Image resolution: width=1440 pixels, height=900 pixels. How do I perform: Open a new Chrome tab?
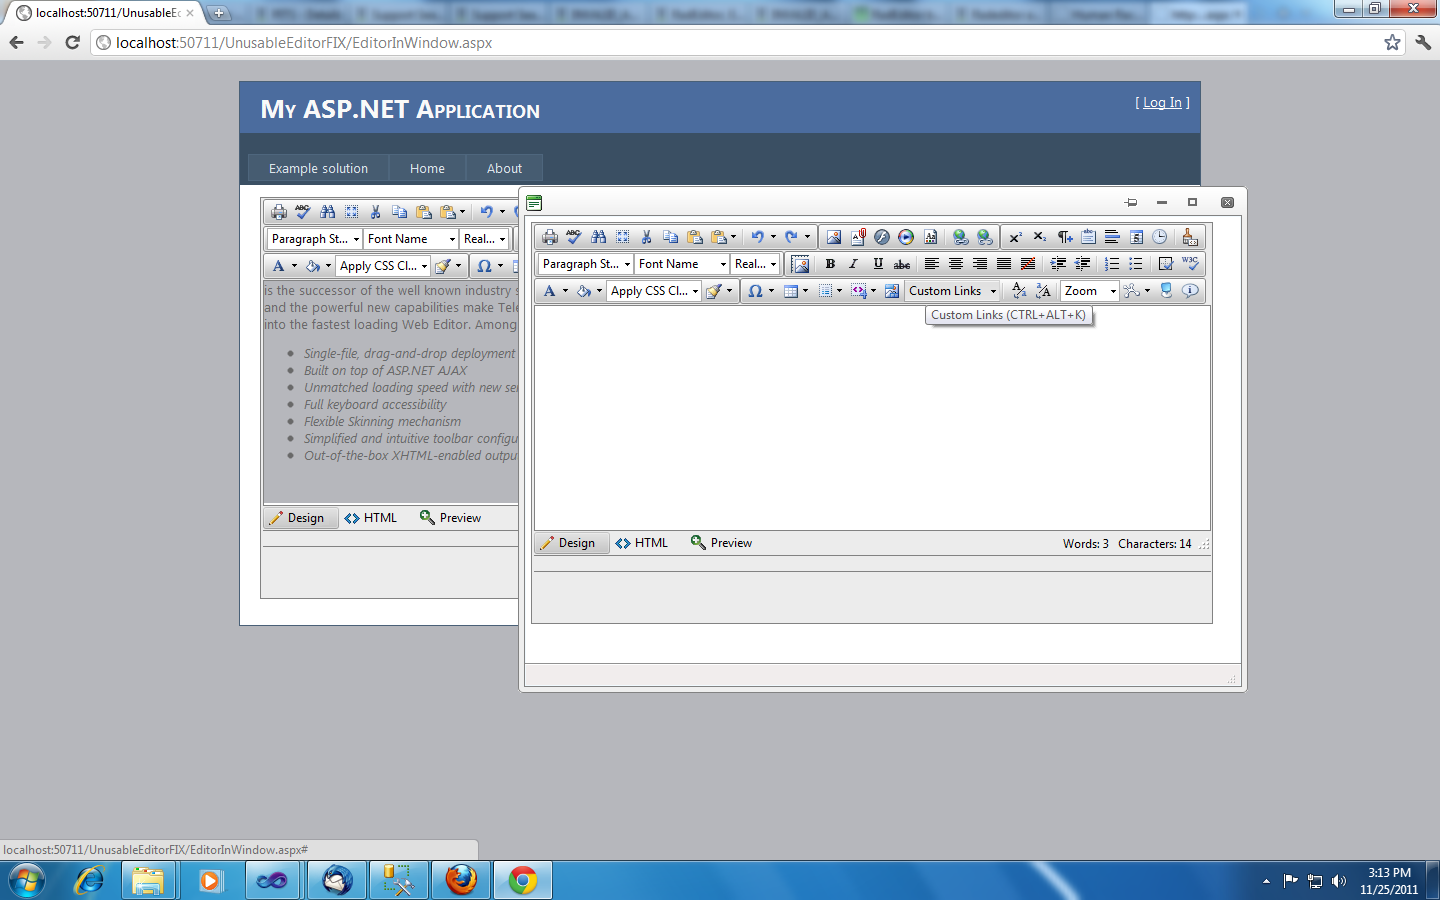click(x=219, y=13)
